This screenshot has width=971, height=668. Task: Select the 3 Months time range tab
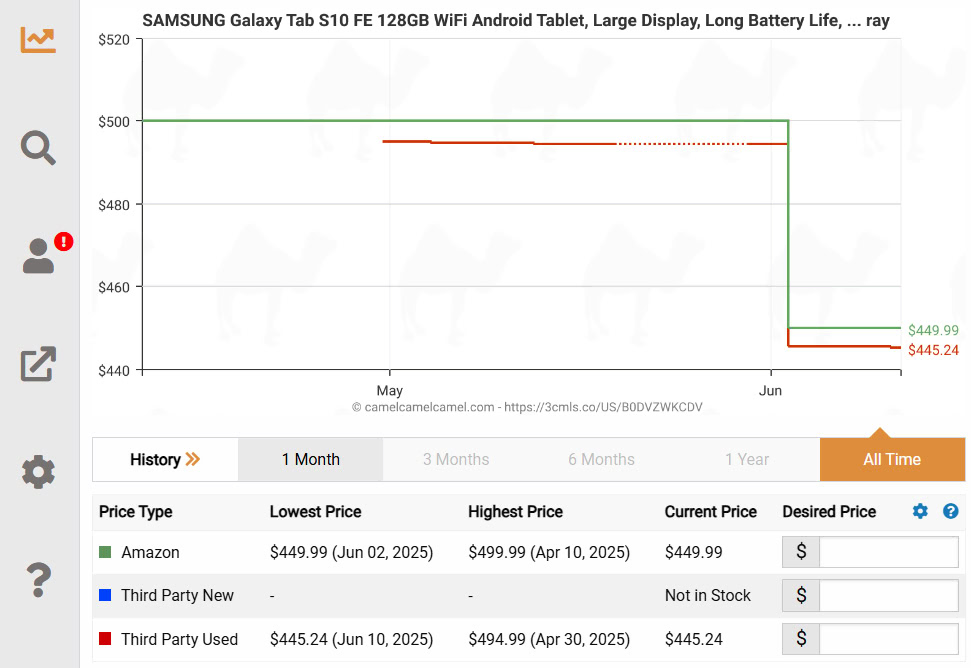(x=456, y=460)
